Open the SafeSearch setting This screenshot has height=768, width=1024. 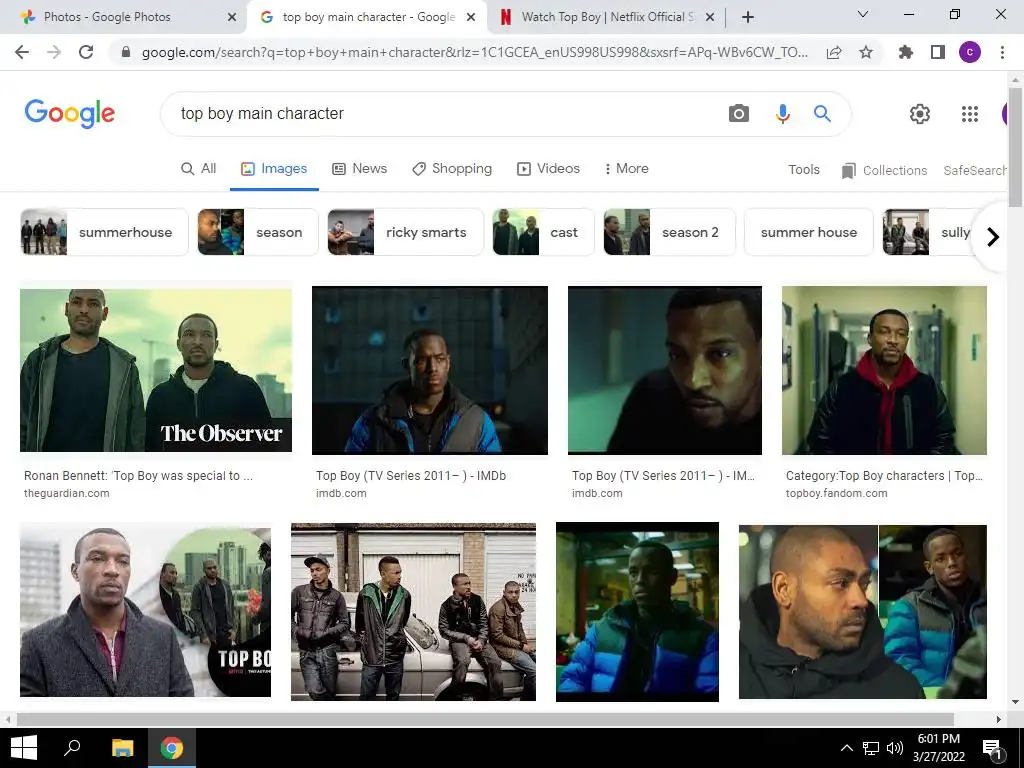974,170
